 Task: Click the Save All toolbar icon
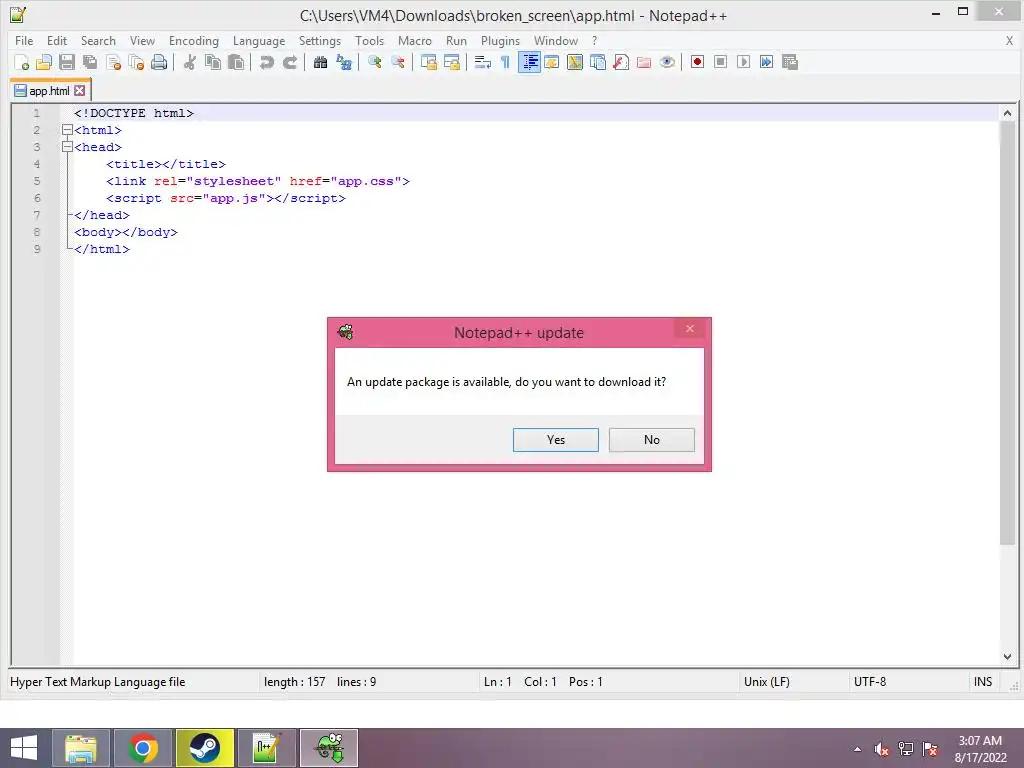(89, 62)
